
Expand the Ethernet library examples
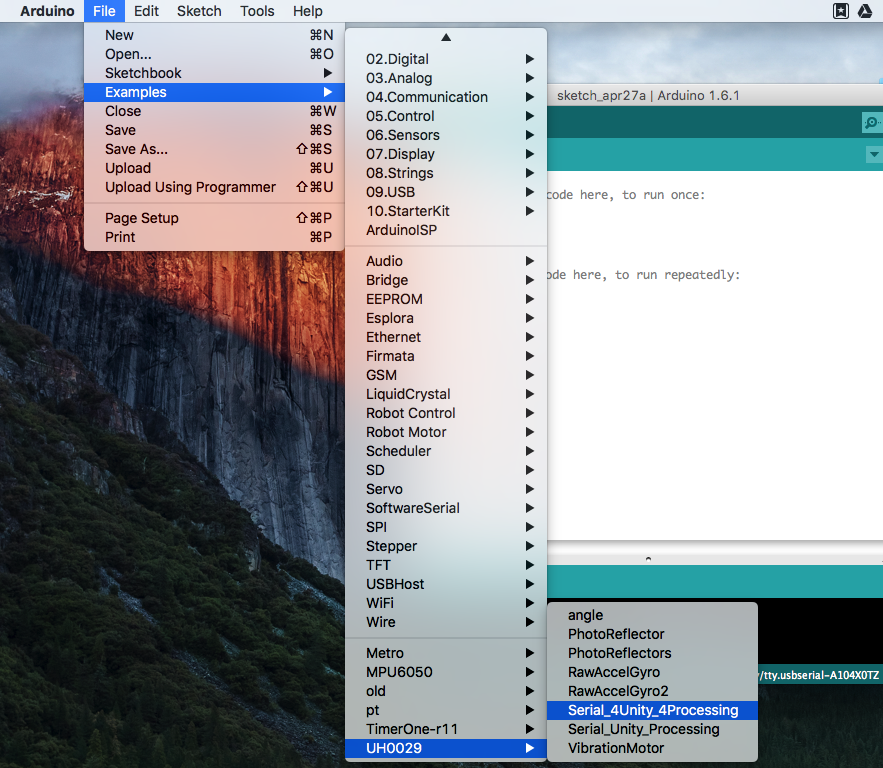click(446, 337)
